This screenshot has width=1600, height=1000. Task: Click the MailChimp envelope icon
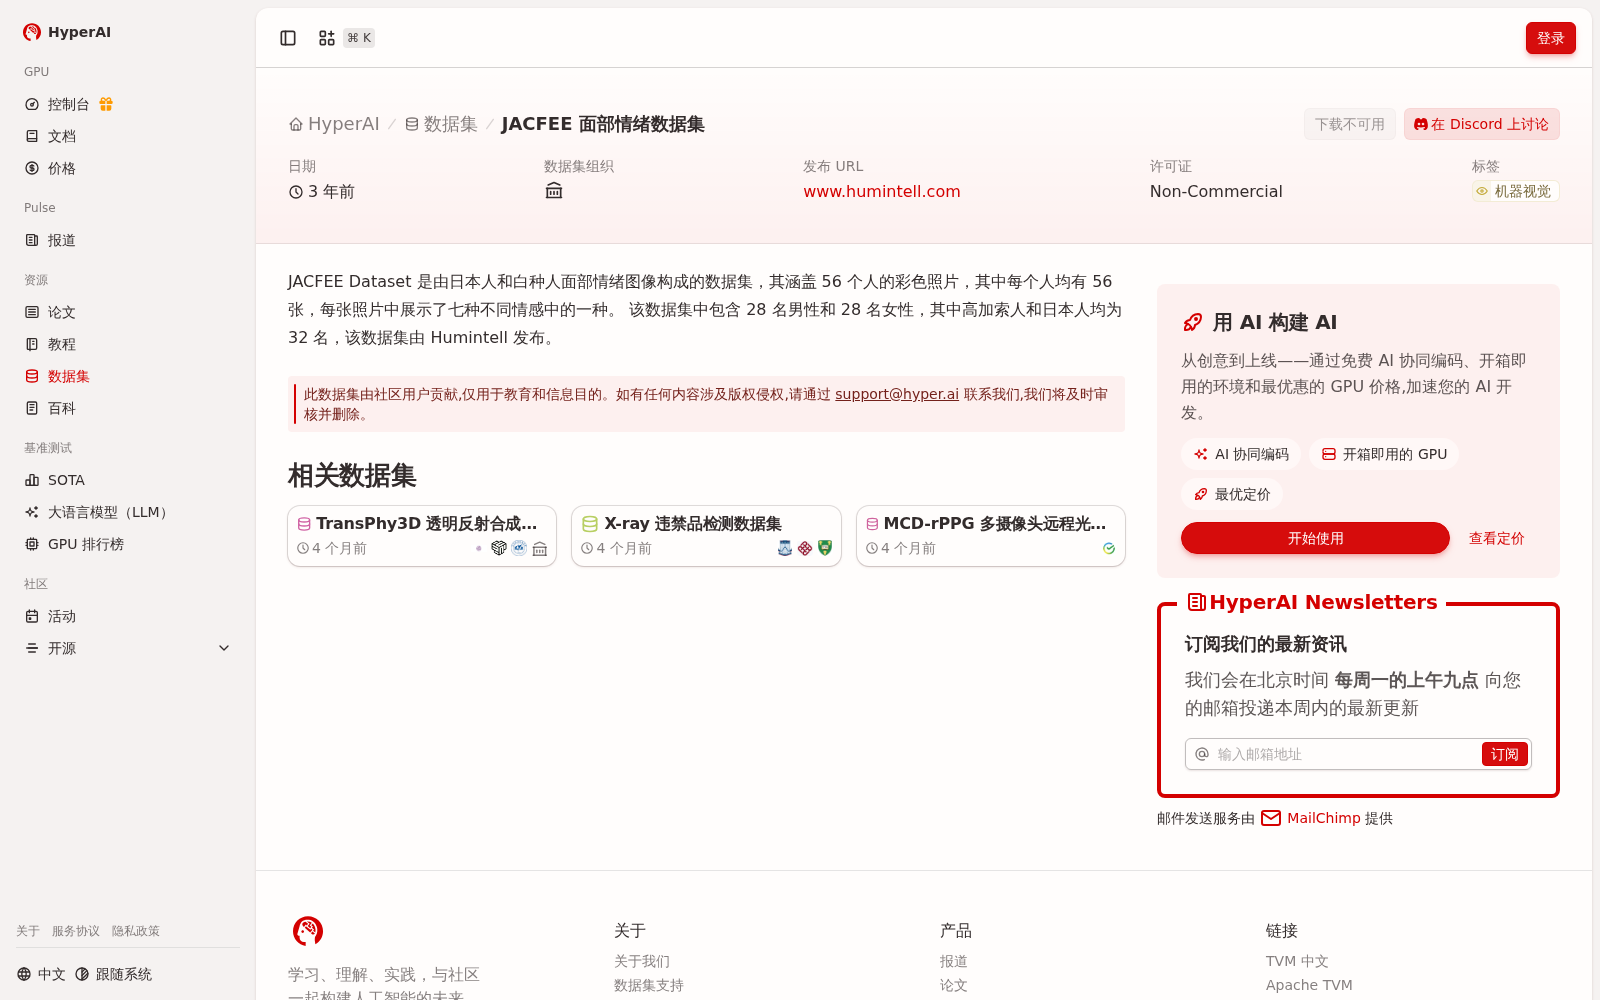pos(1271,818)
